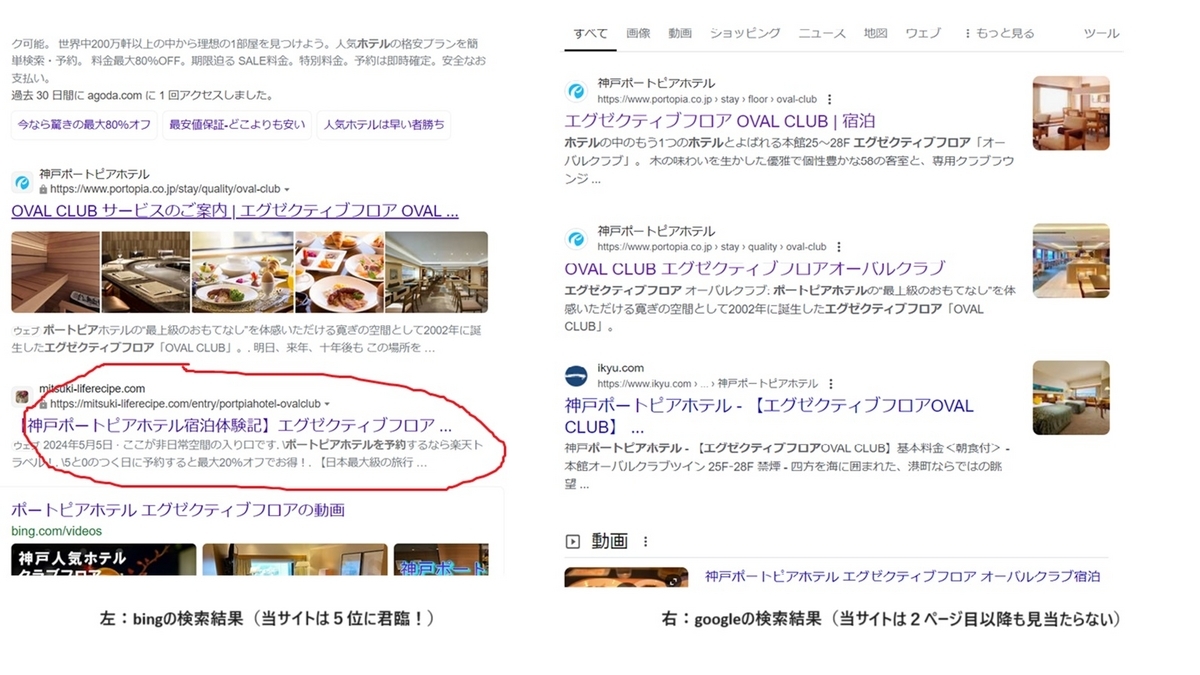
Task: Open the ツール options
Action: 1101,33
